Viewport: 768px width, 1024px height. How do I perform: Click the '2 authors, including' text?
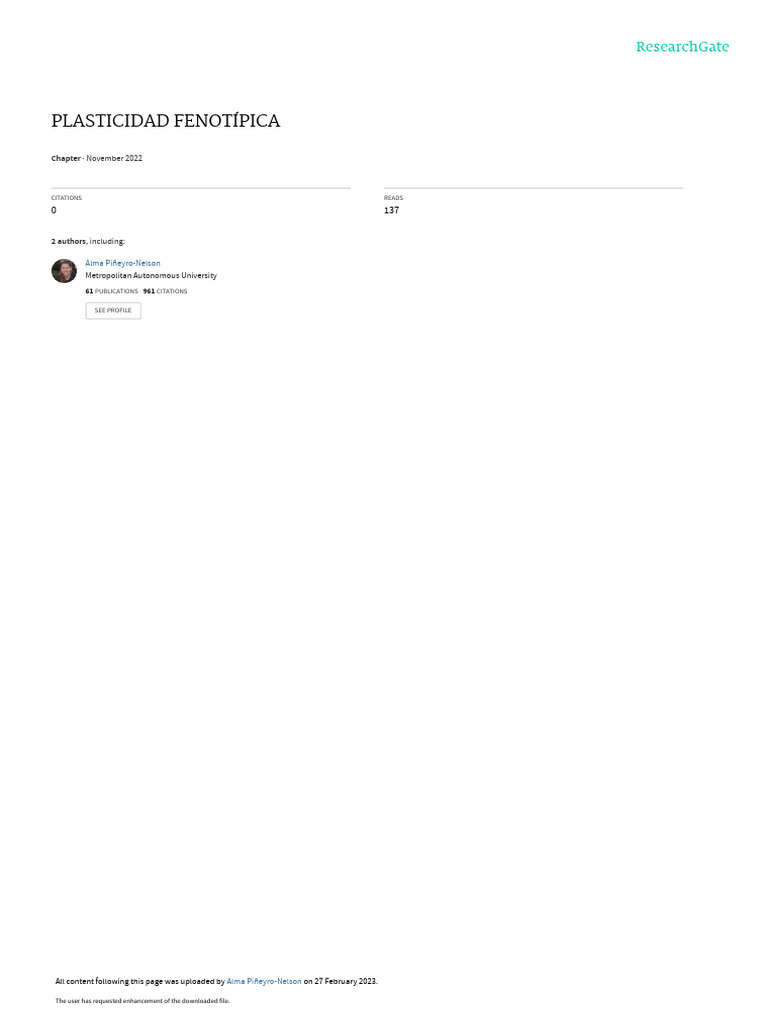88,241
